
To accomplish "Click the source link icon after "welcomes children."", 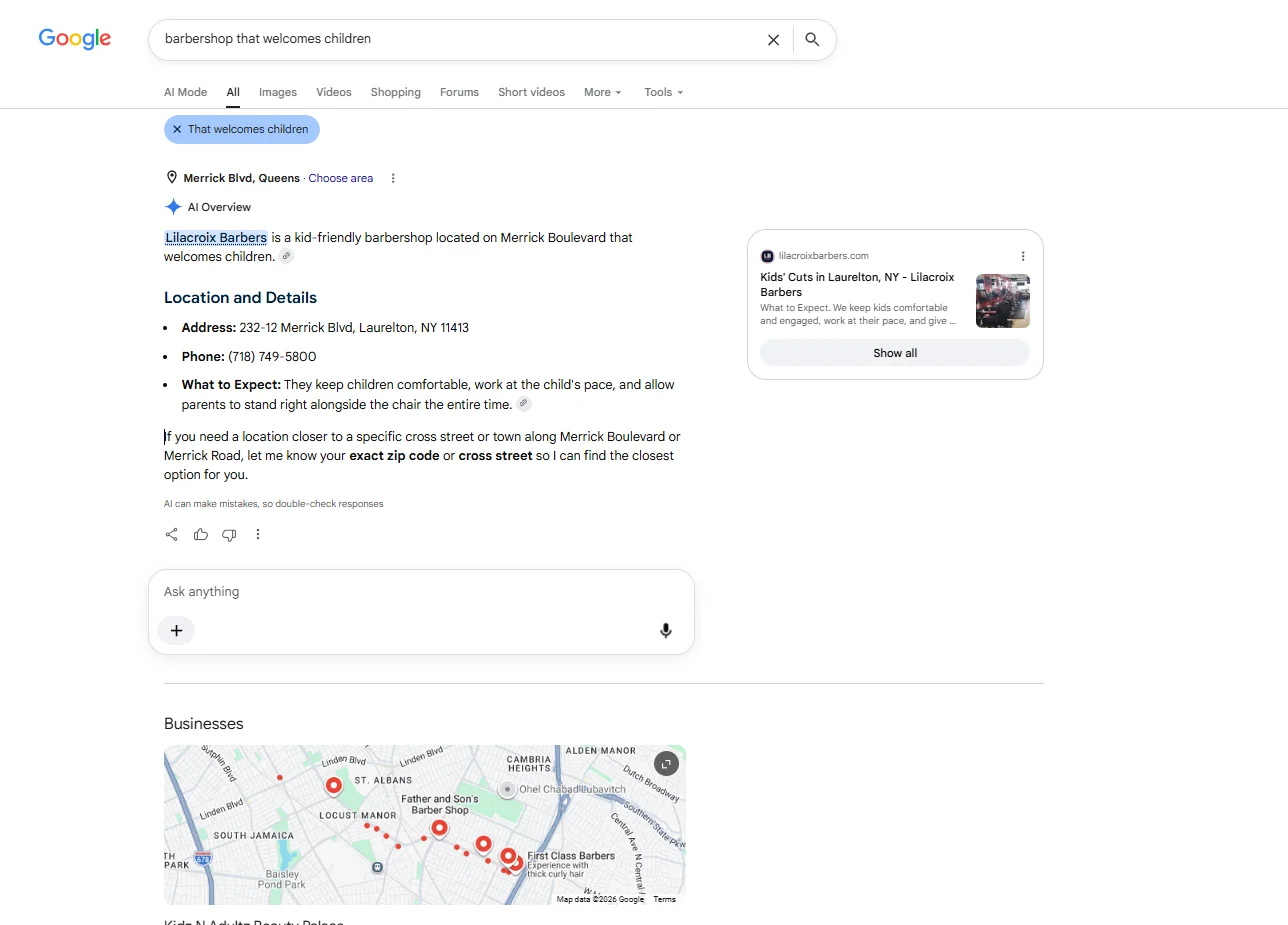I will [286, 256].
